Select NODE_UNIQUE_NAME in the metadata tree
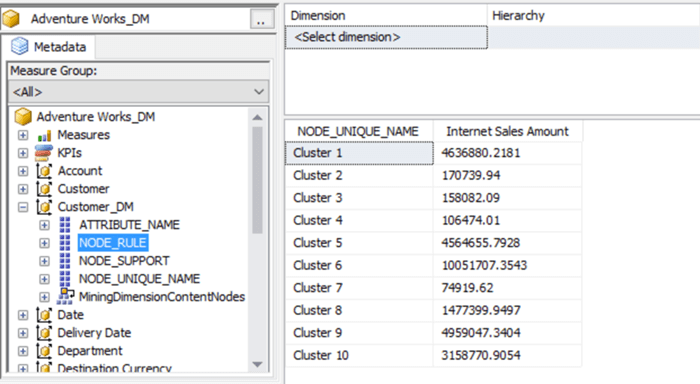The height and width of the screenshot is (384, 700). pos(139,279)
